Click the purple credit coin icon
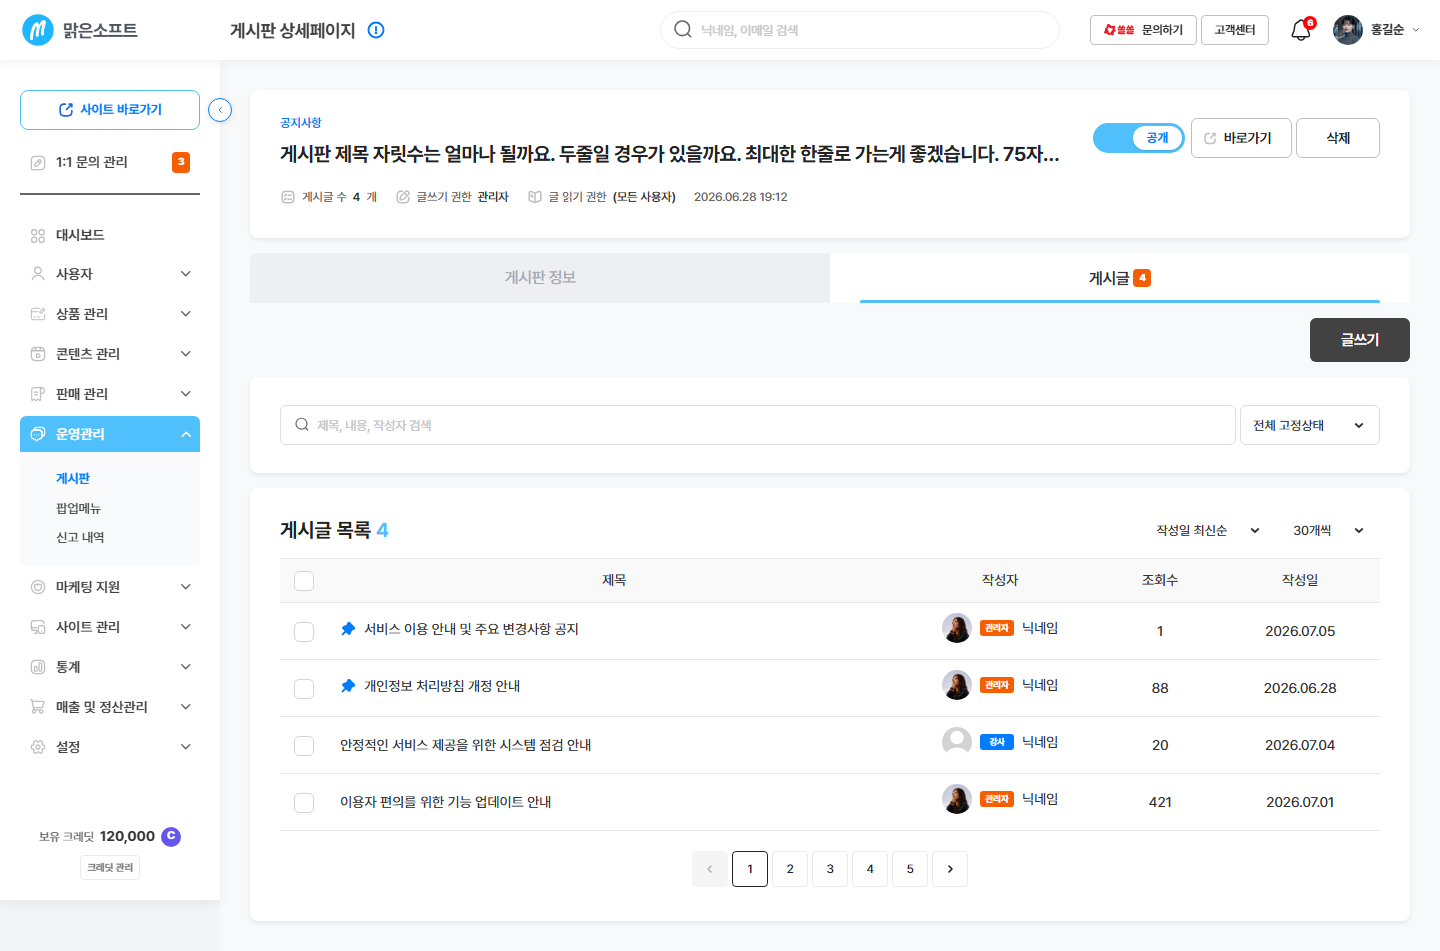This screenshot has height=951, width=1440. point(171,836)
